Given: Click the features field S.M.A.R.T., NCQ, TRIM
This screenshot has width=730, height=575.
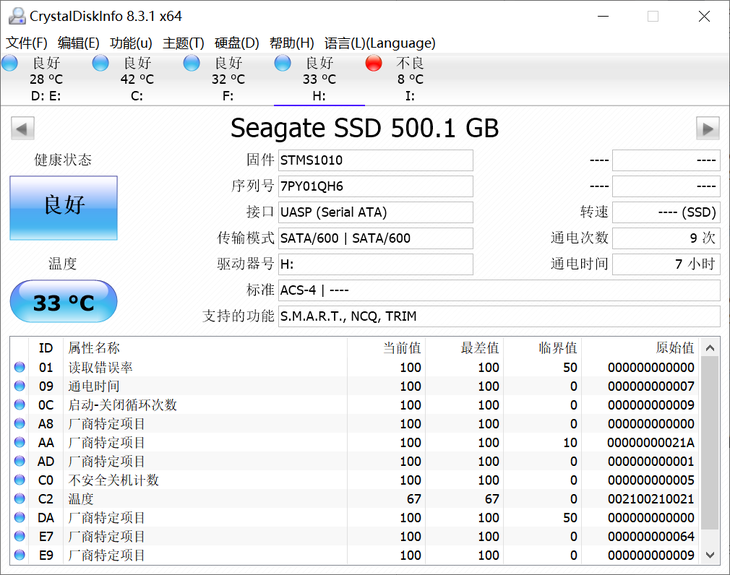Looking at the screenshot, I should (499, 317).
